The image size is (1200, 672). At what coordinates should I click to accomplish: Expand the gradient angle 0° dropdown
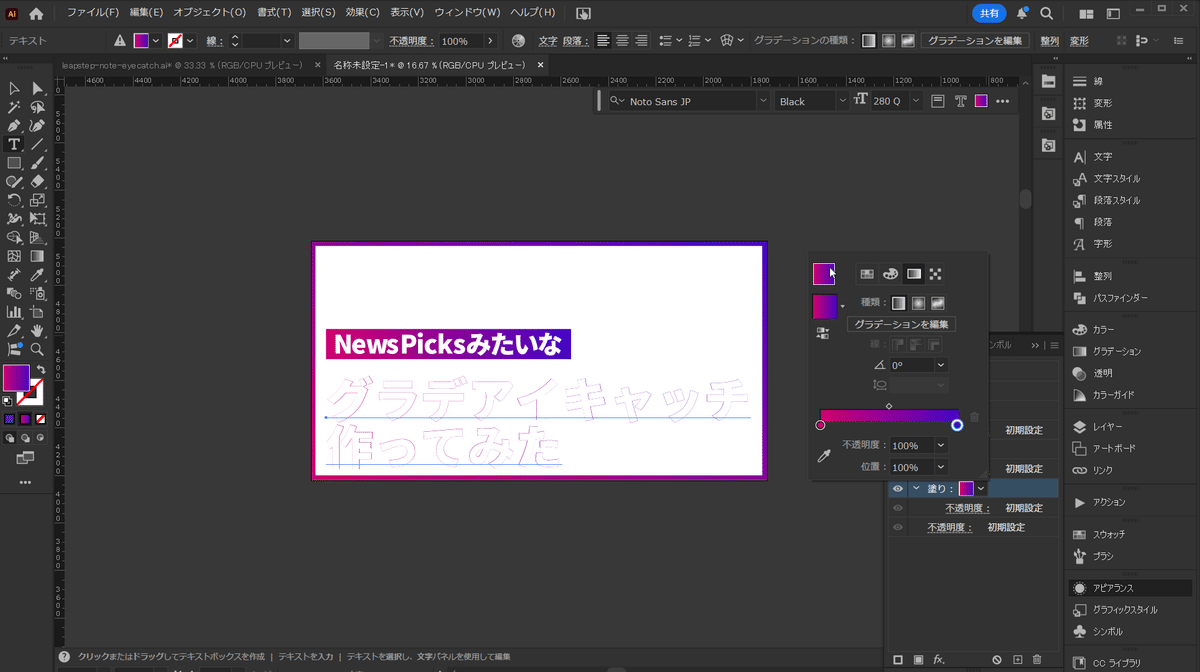940,366
